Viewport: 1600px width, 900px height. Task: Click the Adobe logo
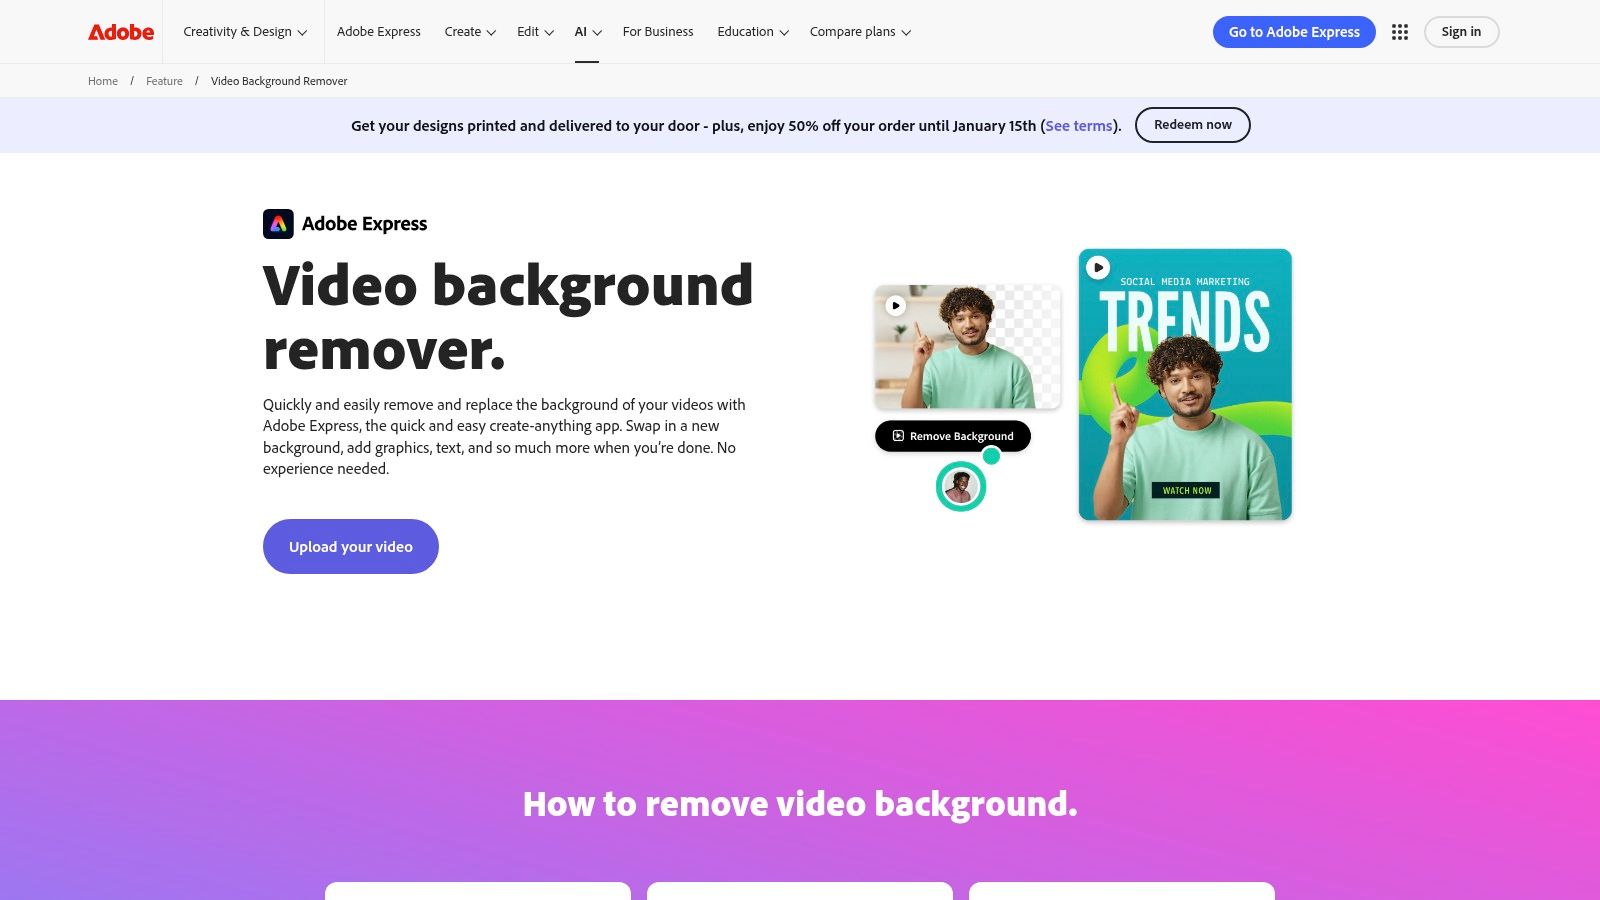click(x=119, y=31)
